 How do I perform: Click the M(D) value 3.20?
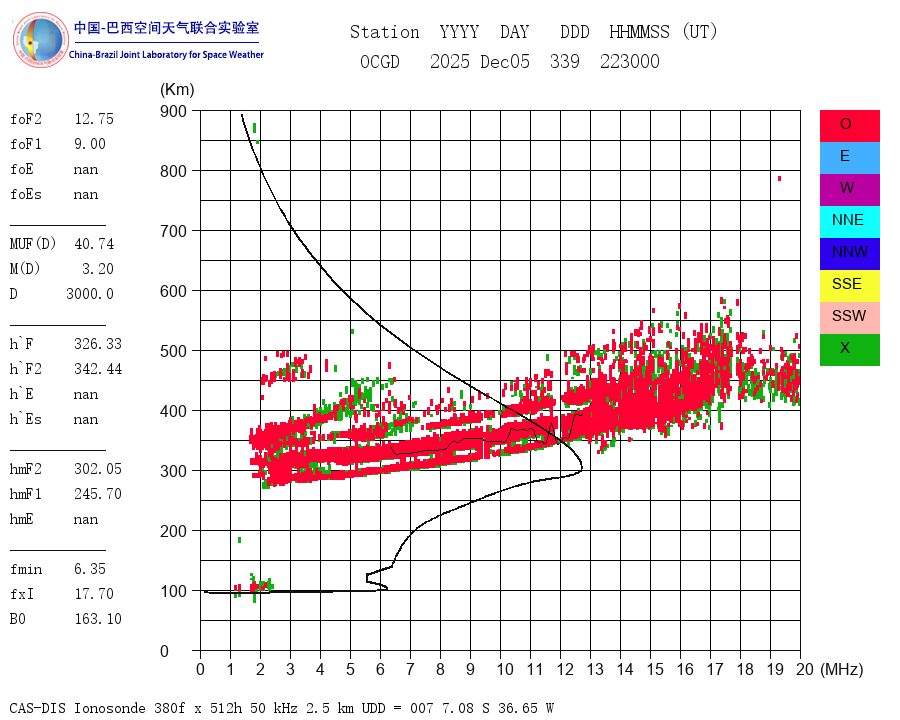98,269
